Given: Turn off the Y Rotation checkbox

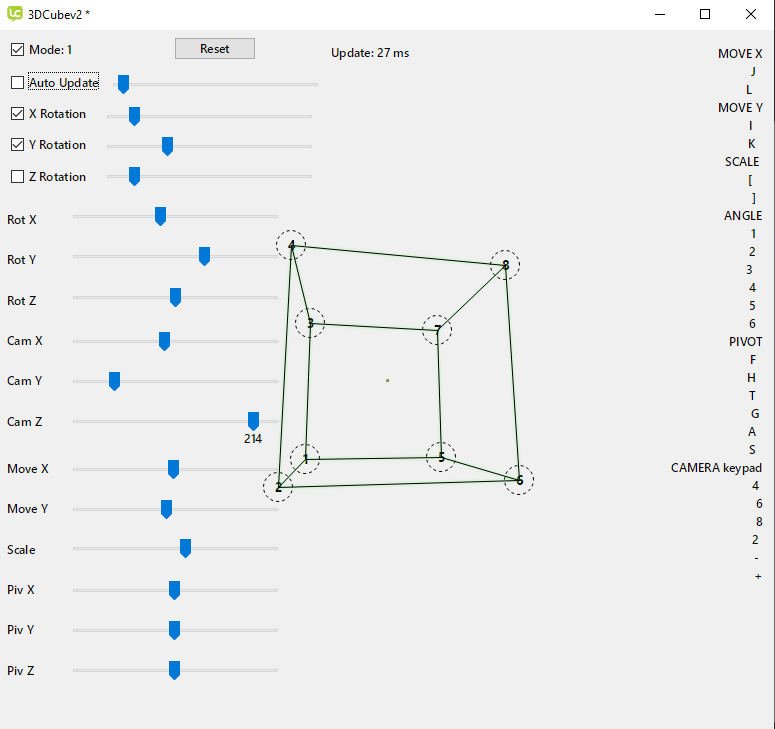Looking at the screenshot, I should [x=18, y=145].
